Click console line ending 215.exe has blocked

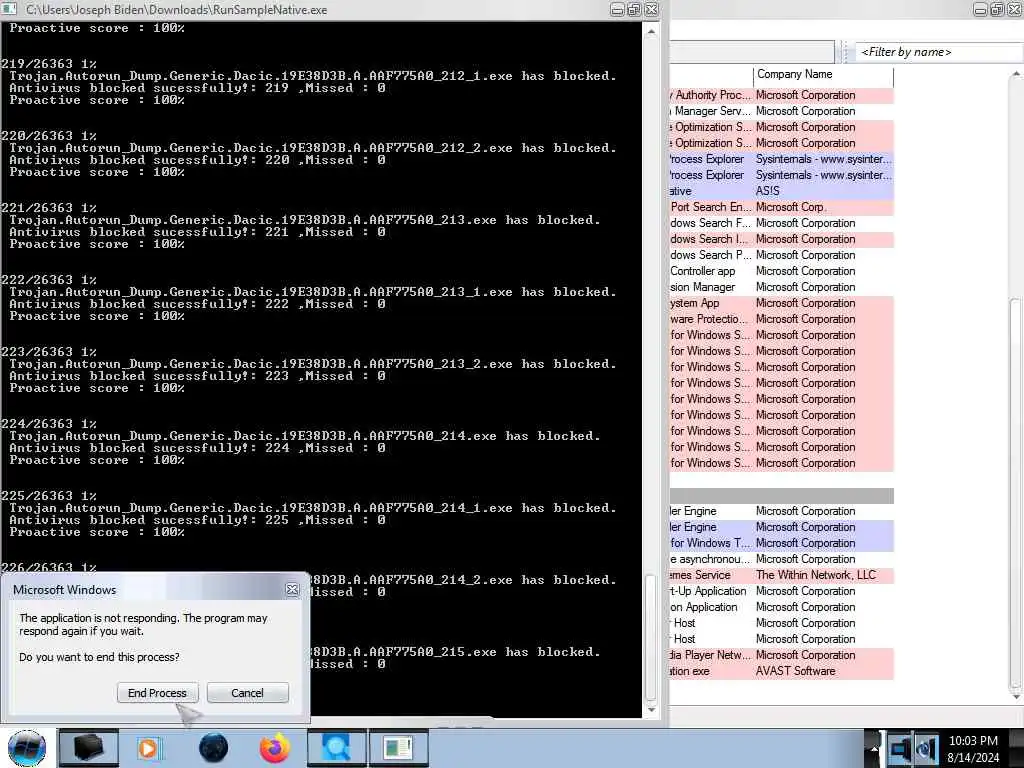click(x=455, y=652)
